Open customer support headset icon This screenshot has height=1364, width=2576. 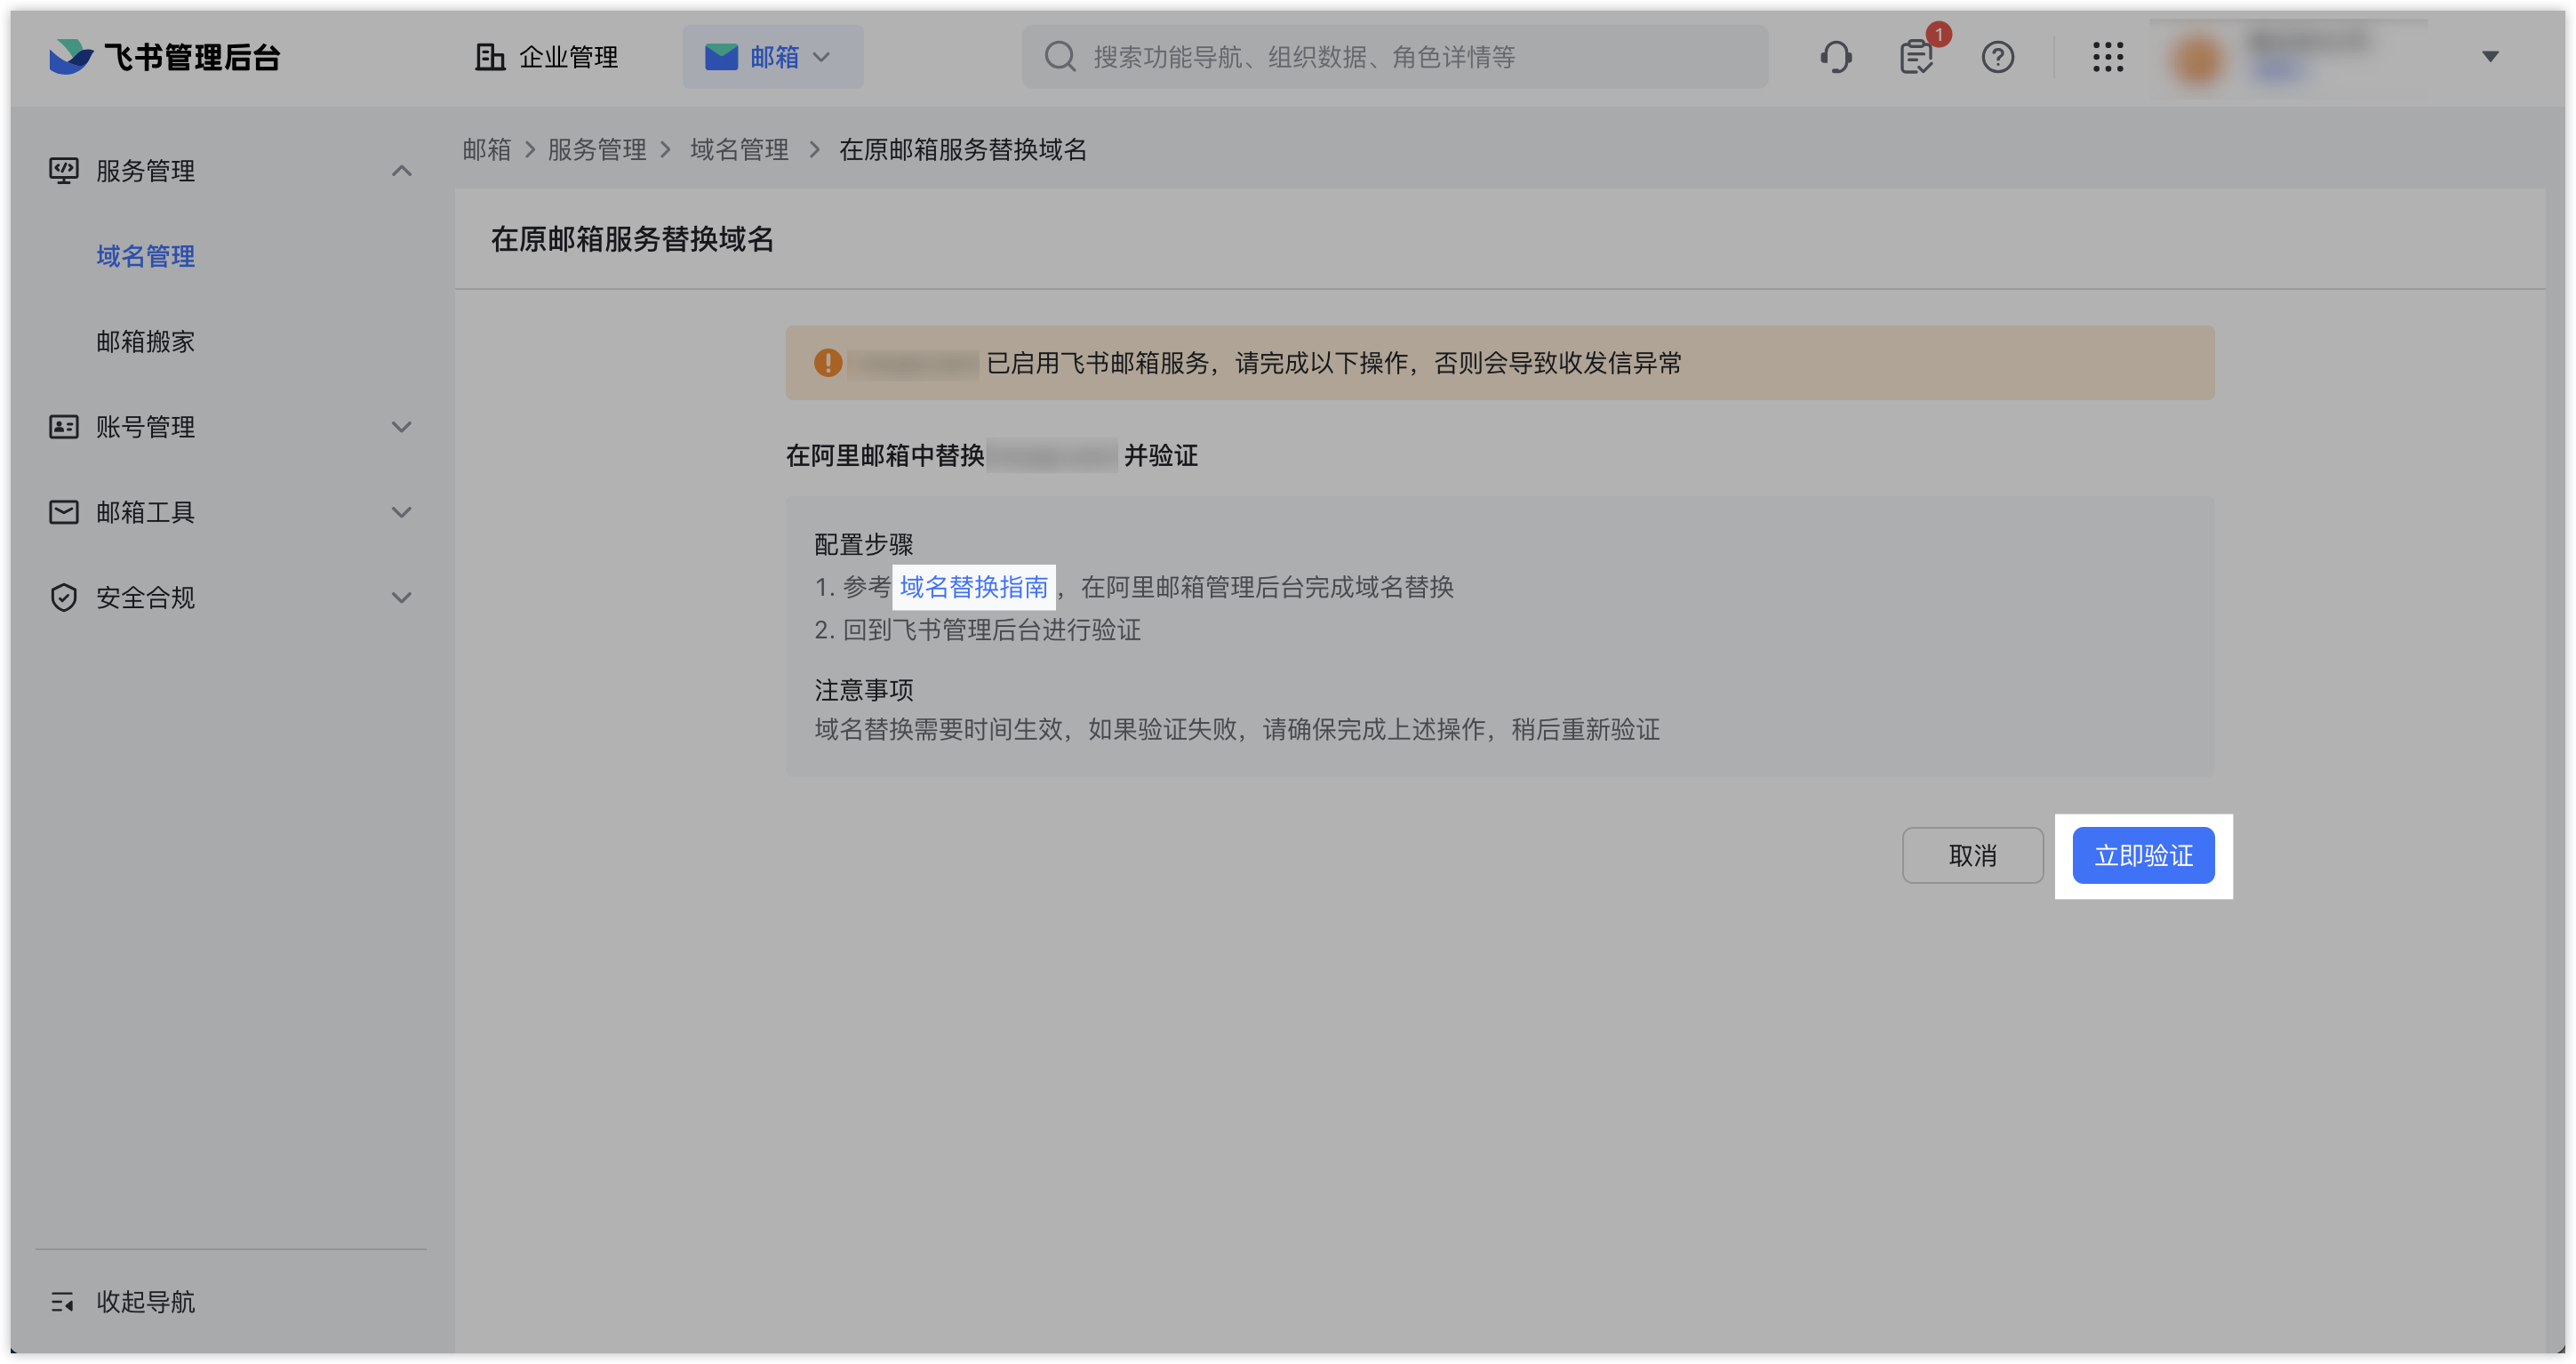(x=1835, y=57)
